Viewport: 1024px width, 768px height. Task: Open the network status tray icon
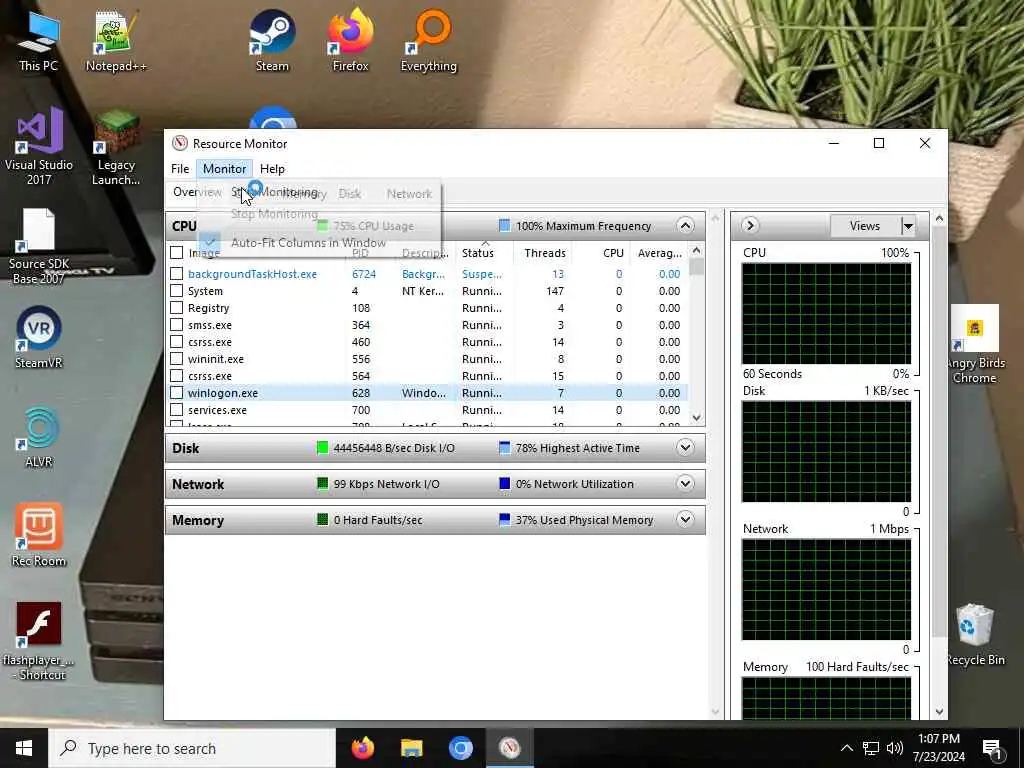click(x=871, y=748)
